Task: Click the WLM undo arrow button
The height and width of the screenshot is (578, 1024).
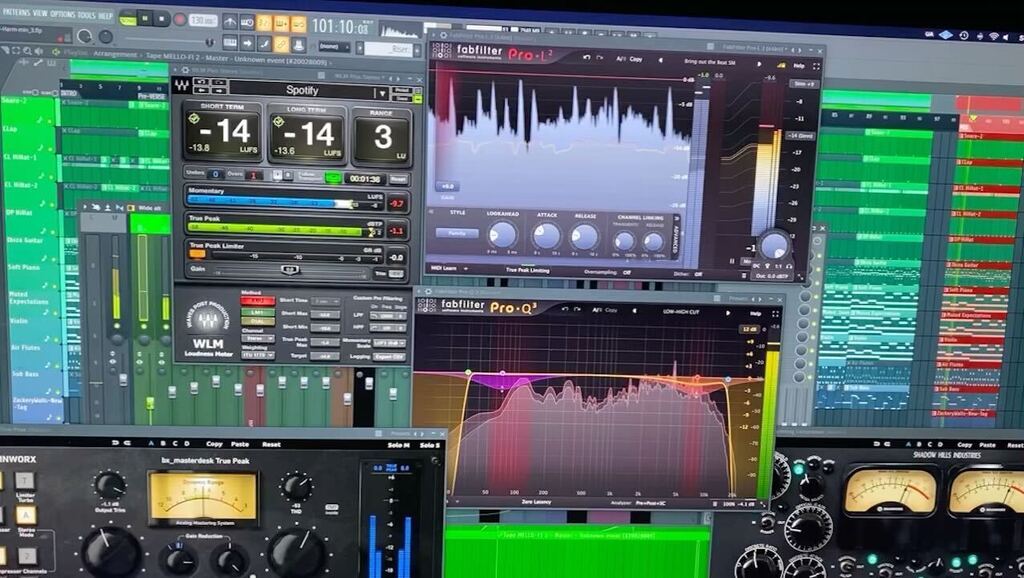Action: (202, 82)
